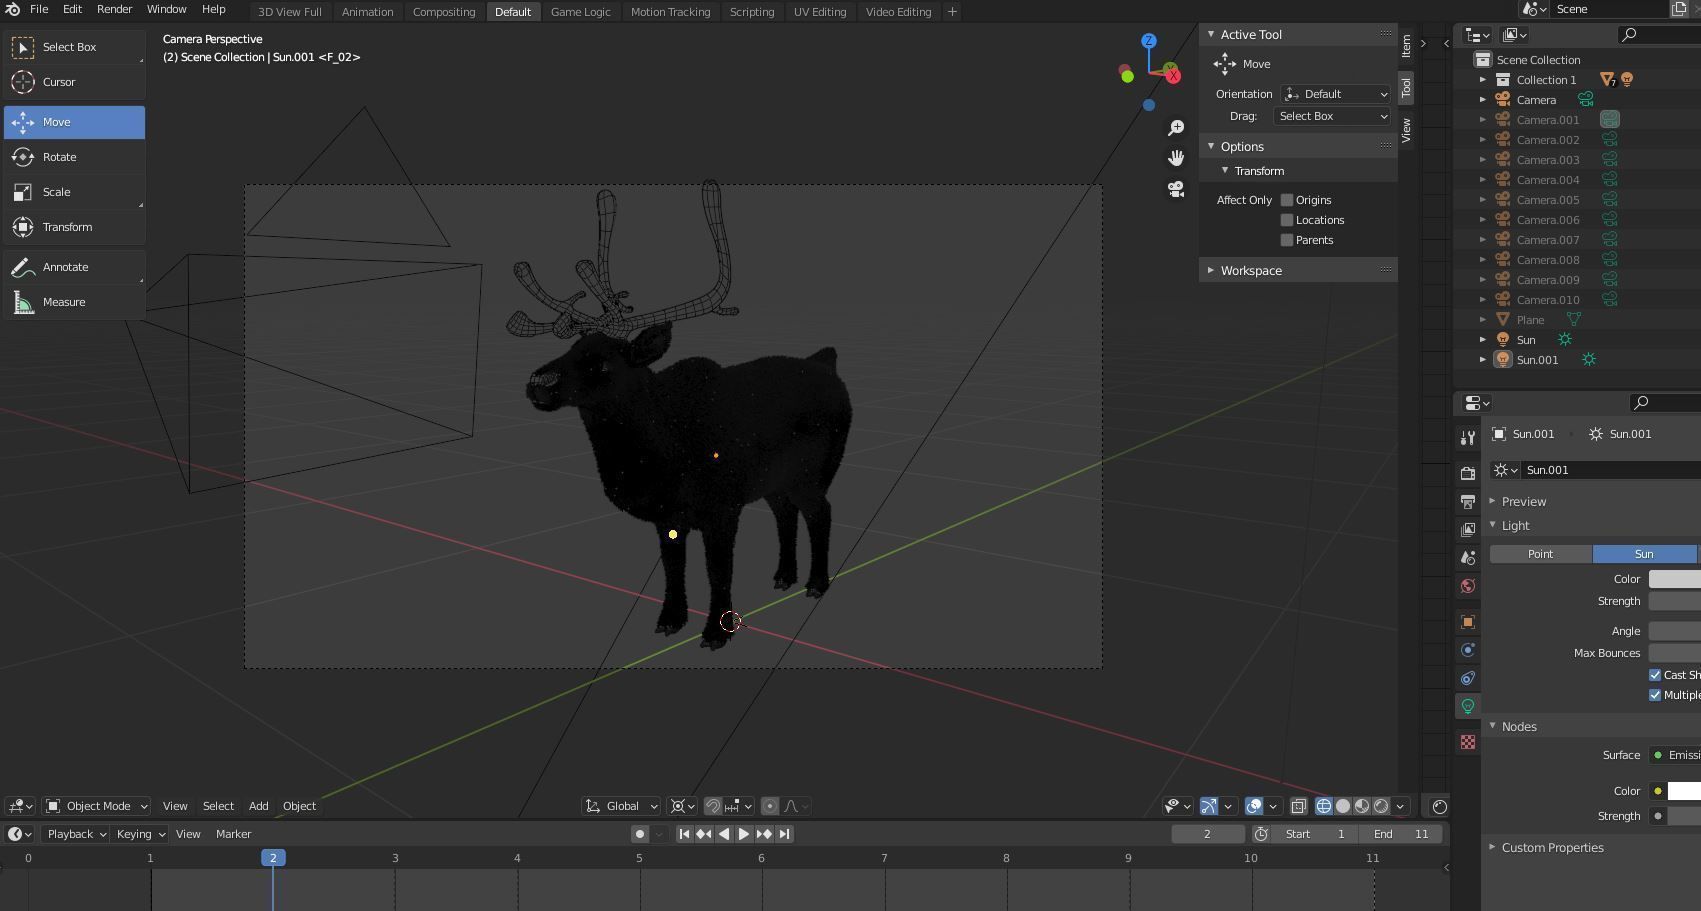Open the Render menu

[x=114, y=9]
